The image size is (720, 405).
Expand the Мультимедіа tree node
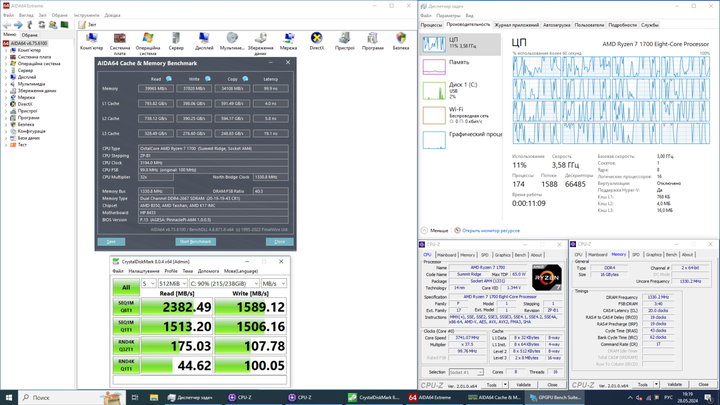pyautogui.click(x=6, y=84)
